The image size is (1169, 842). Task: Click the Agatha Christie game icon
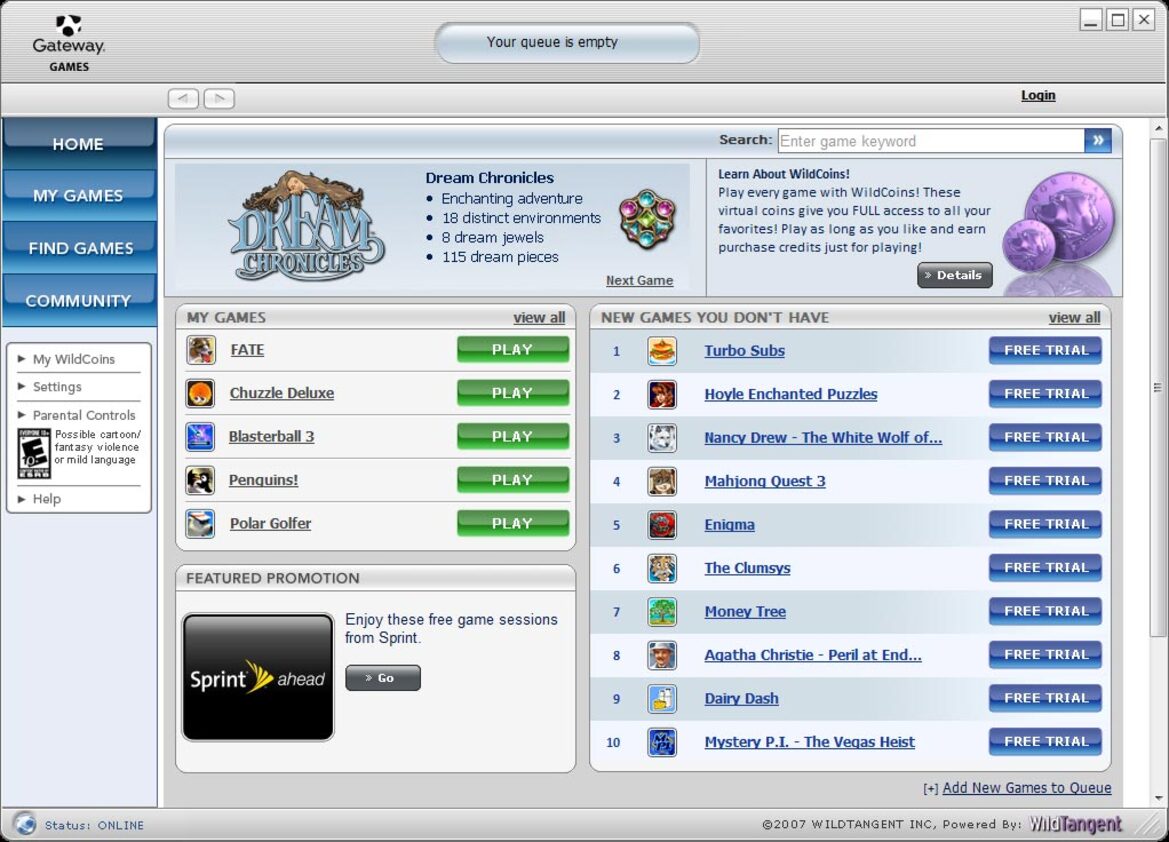click(x=662, y=655)
